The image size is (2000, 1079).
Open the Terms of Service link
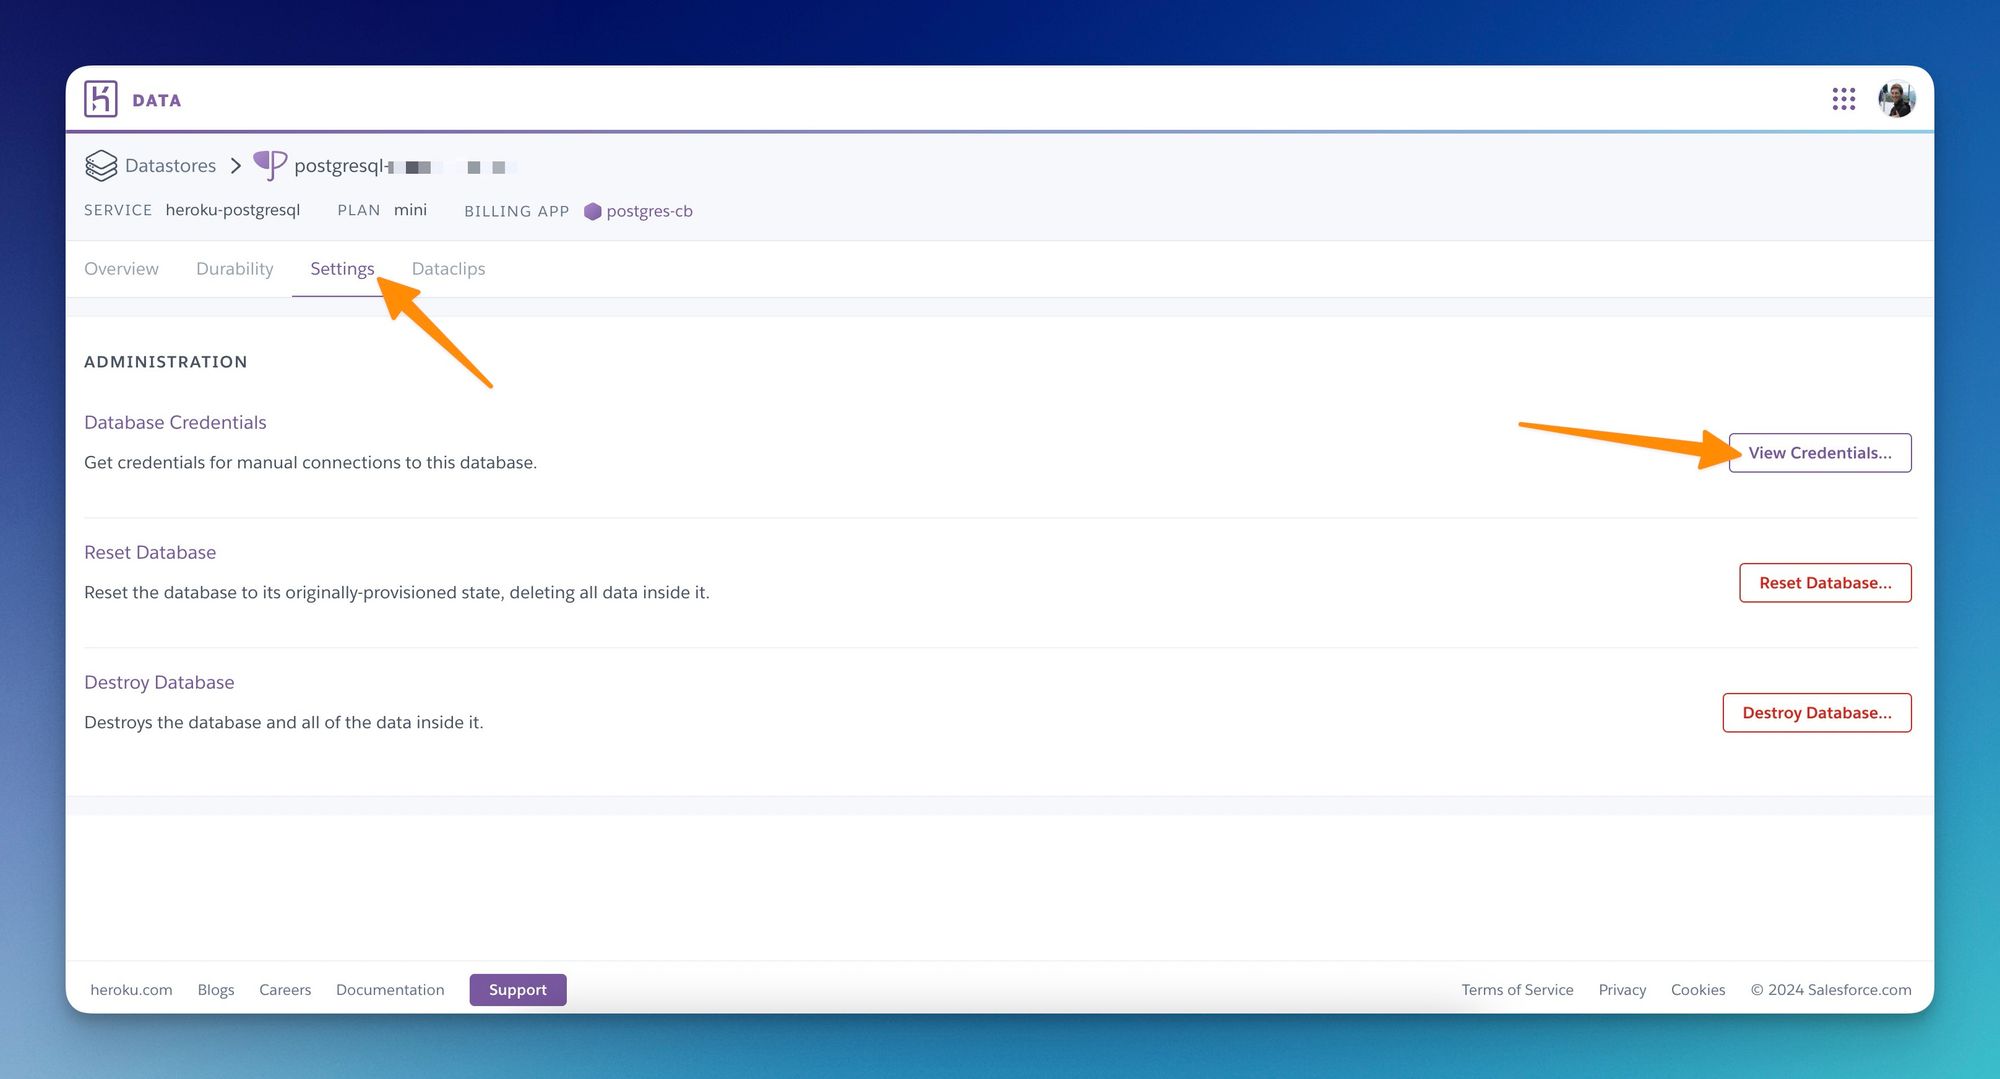(x=1517, y=990)
